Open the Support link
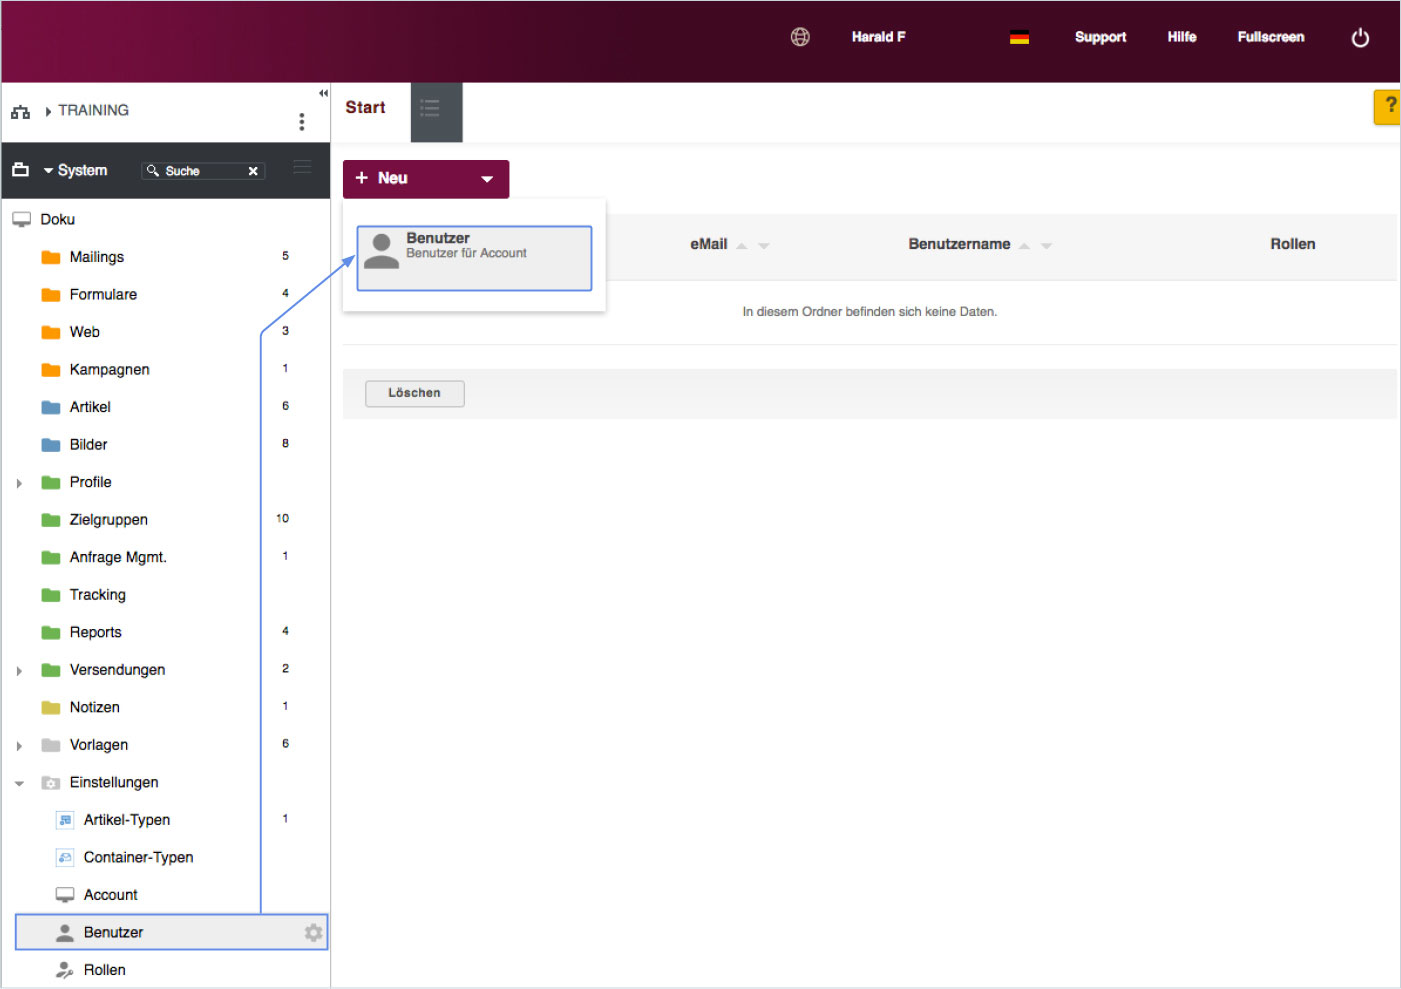Screen dimensions: 1401x989 1100,37
